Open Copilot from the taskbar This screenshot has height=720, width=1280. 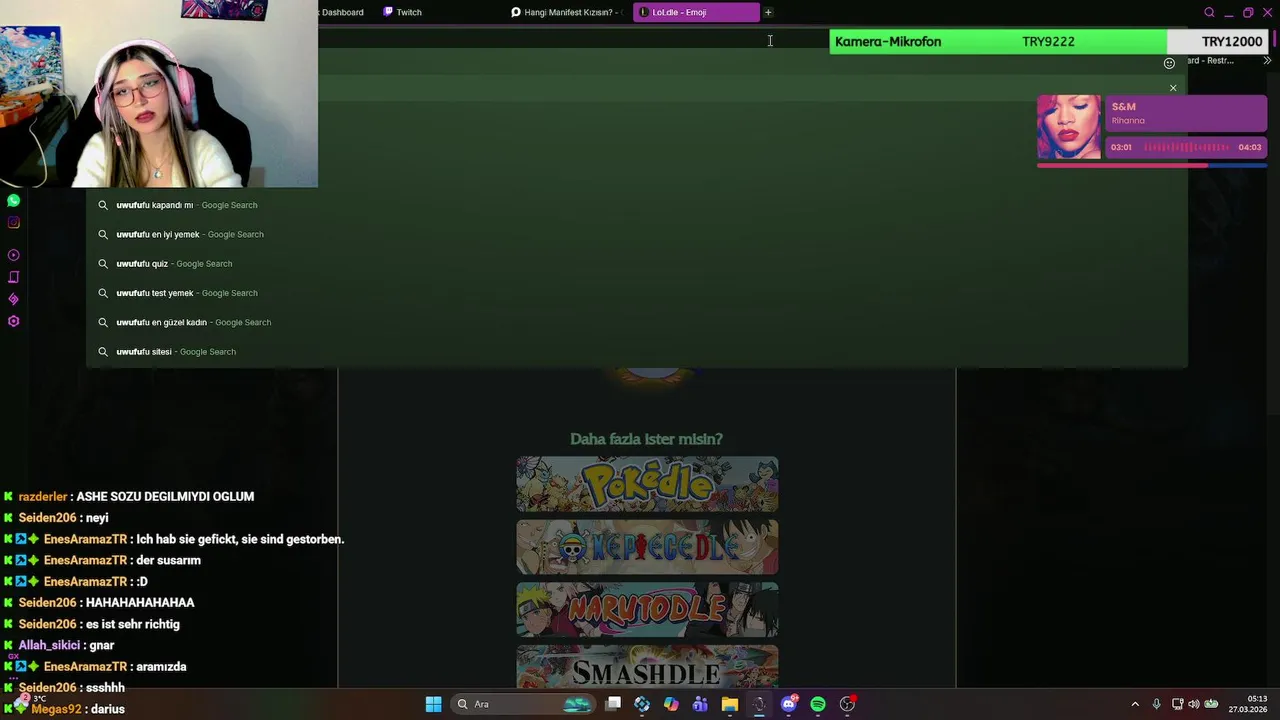coord(671,704)
